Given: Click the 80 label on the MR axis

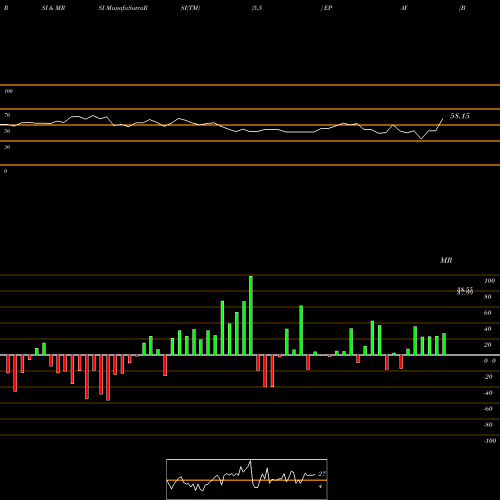Looking at the screenshot, I should click(x=488, y=297).
